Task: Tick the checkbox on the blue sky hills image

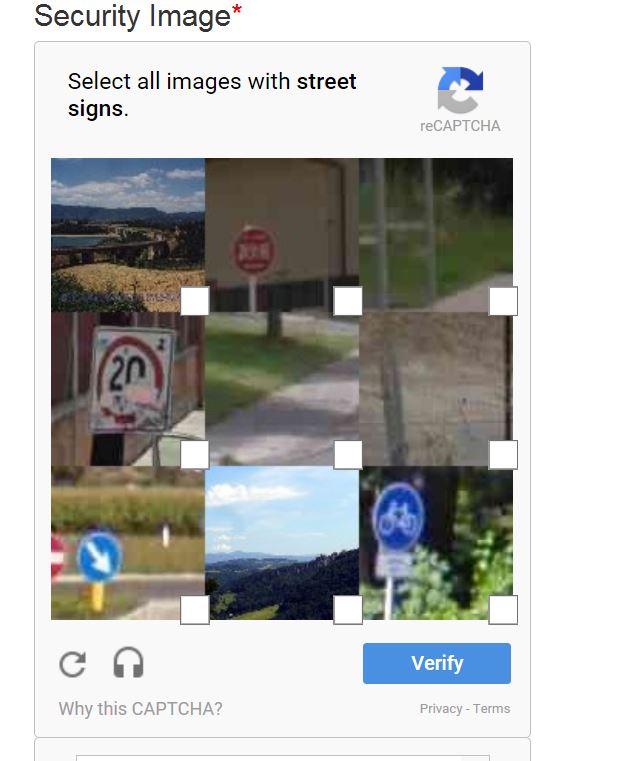Action: (x=348, y=610)
